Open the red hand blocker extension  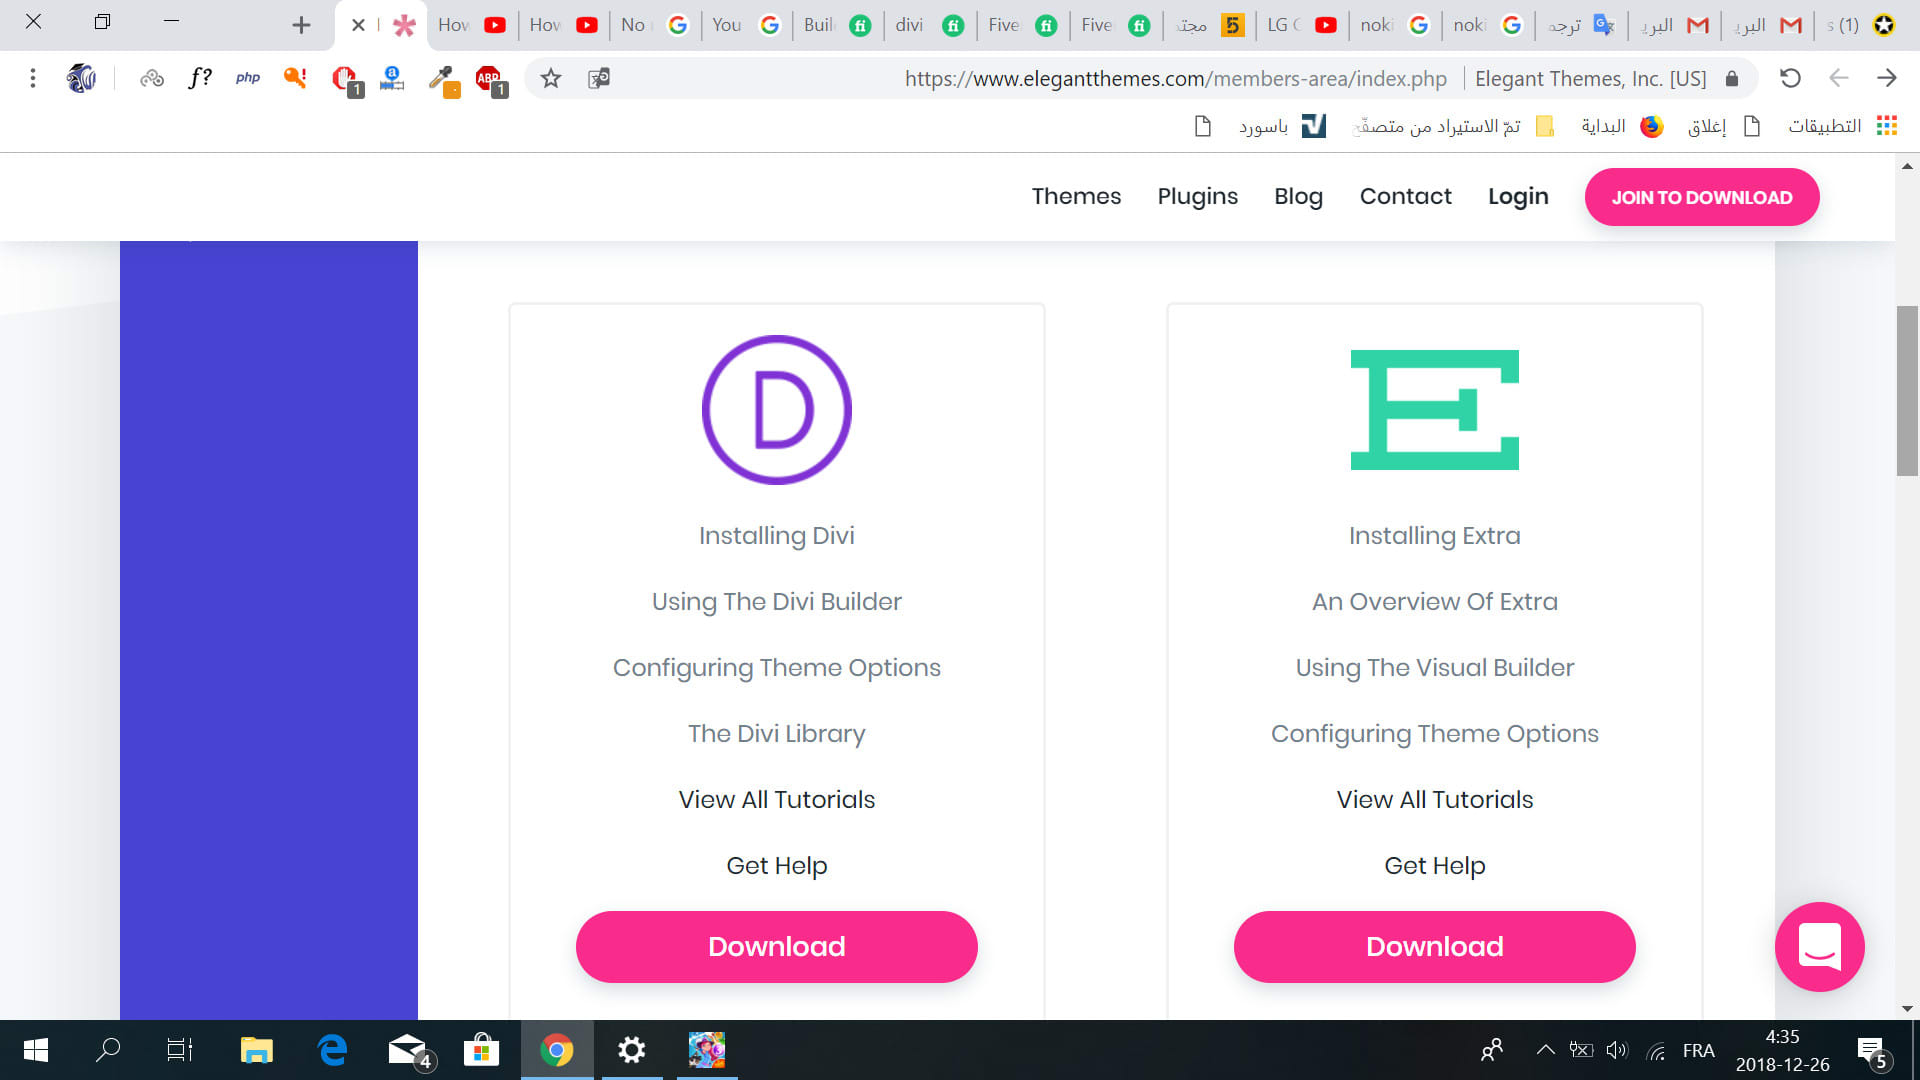click(x=345, y=80)
